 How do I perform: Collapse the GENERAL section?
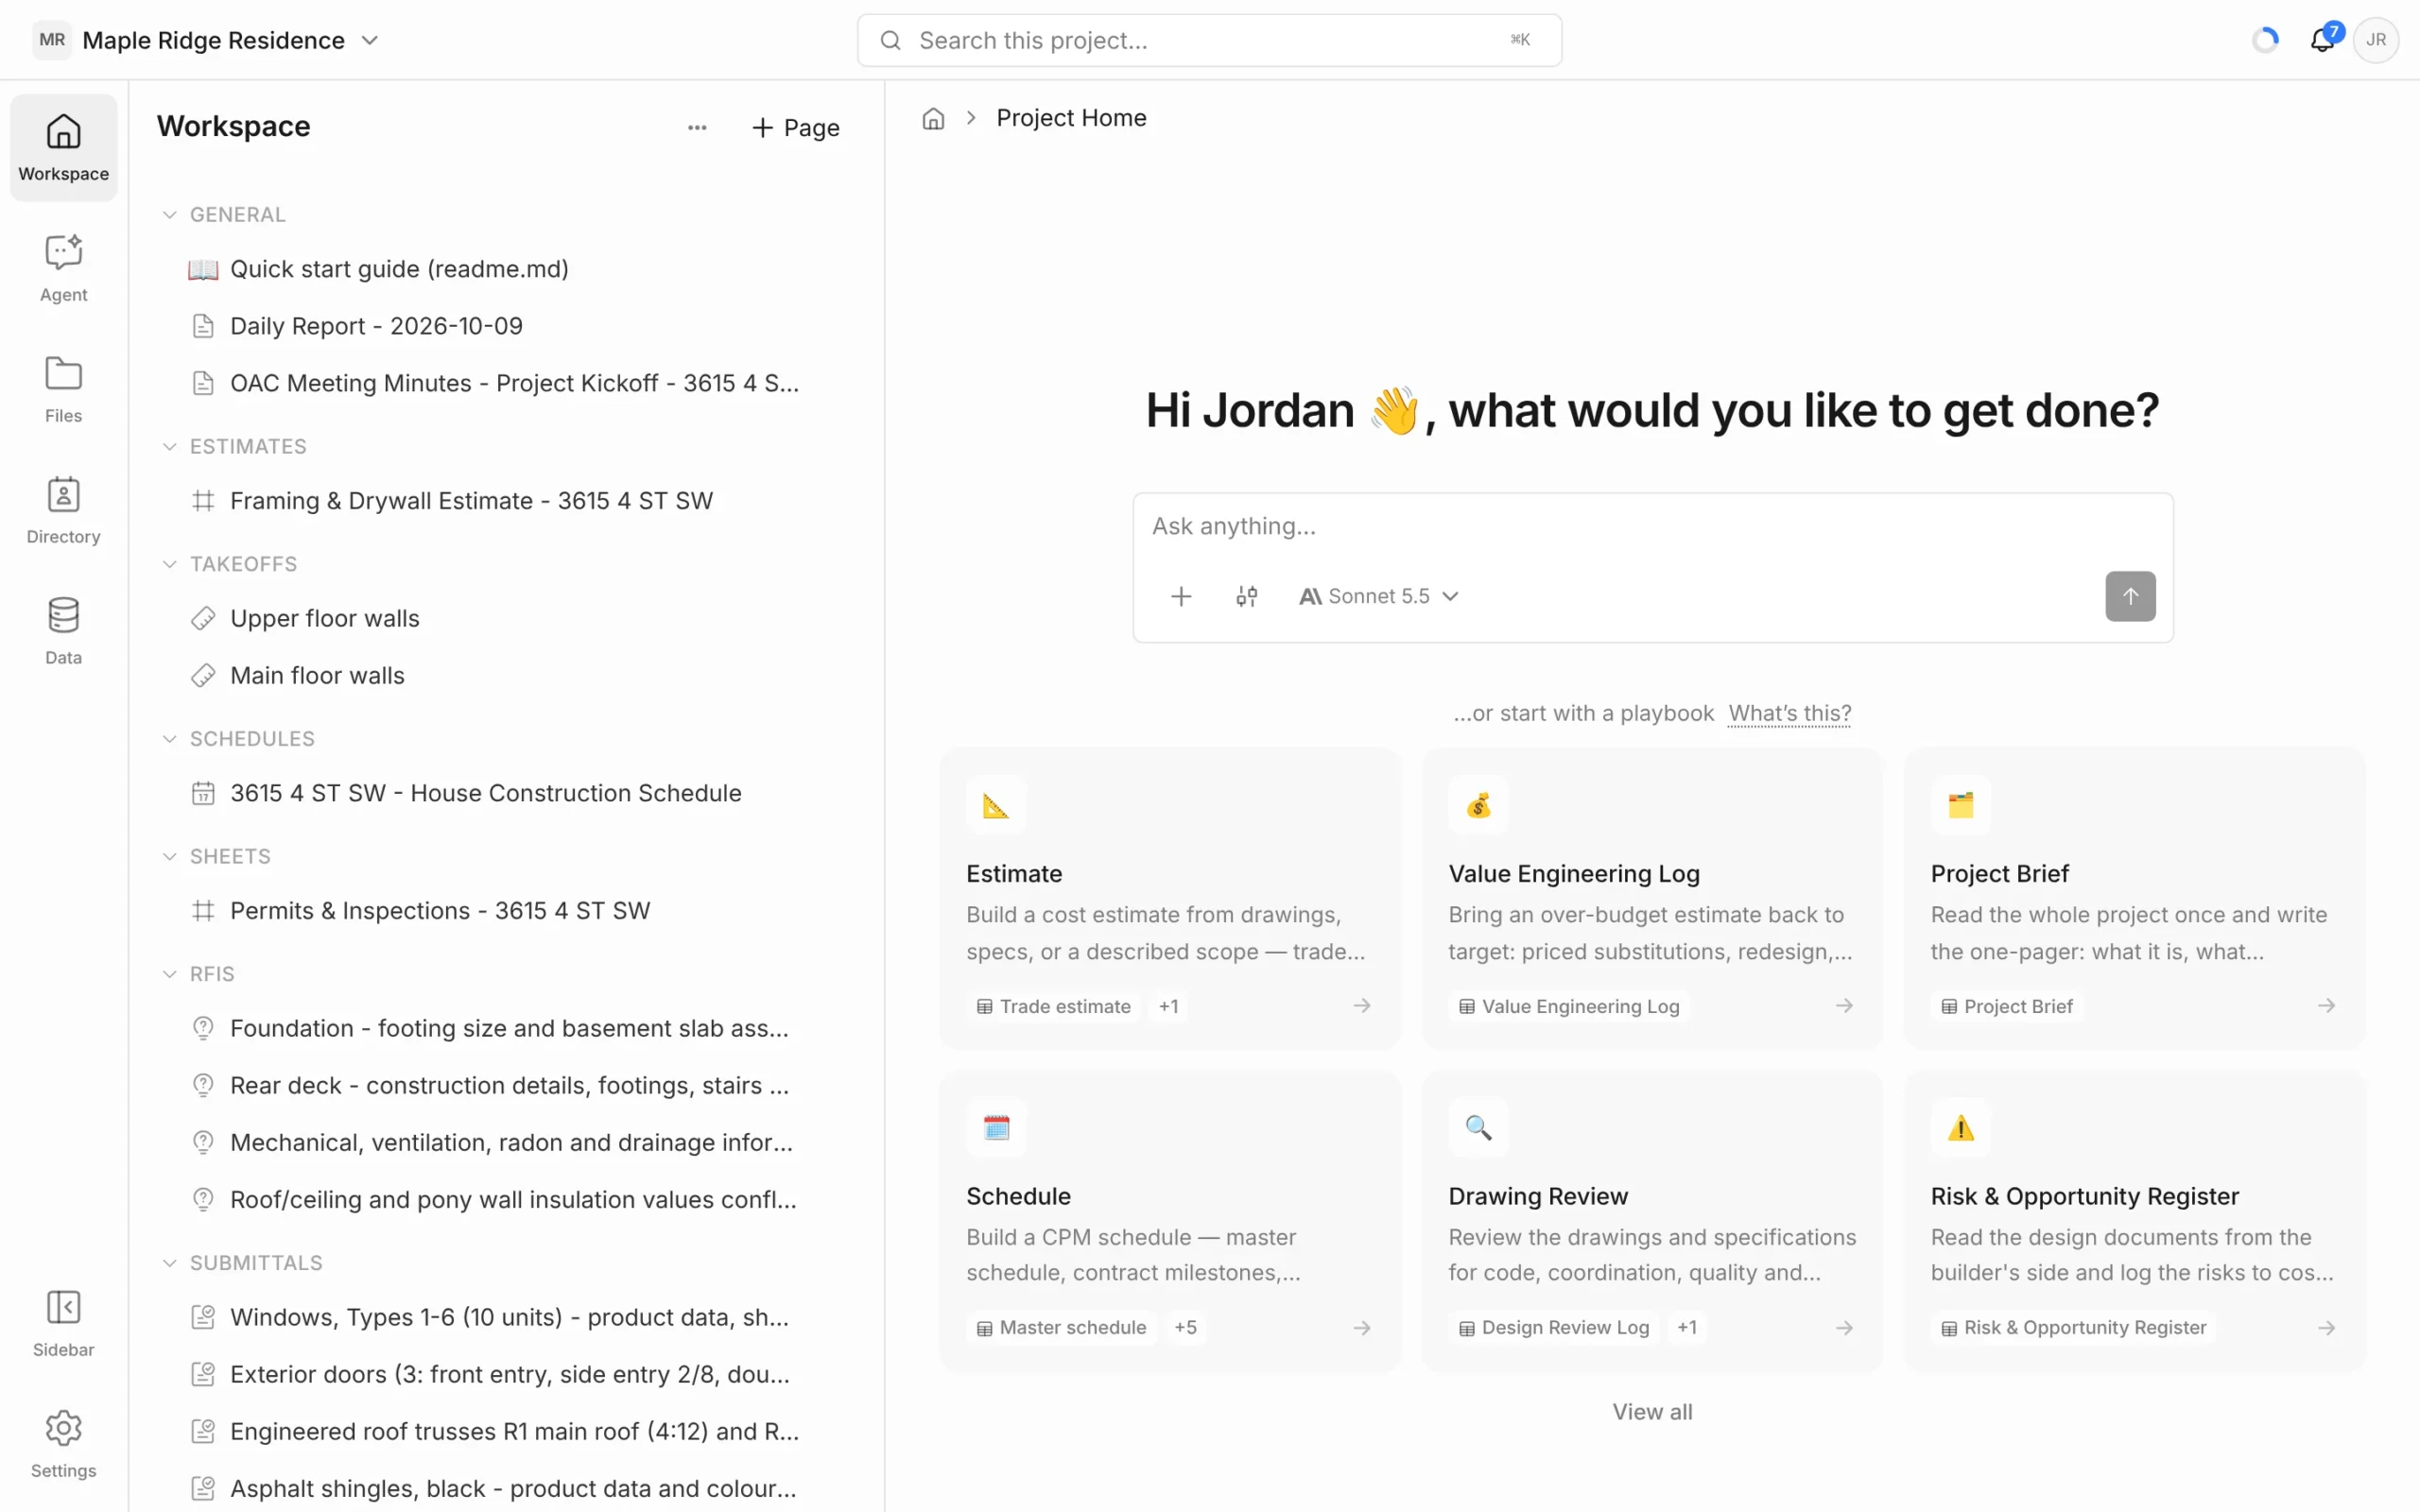click(x=169, y=214)
